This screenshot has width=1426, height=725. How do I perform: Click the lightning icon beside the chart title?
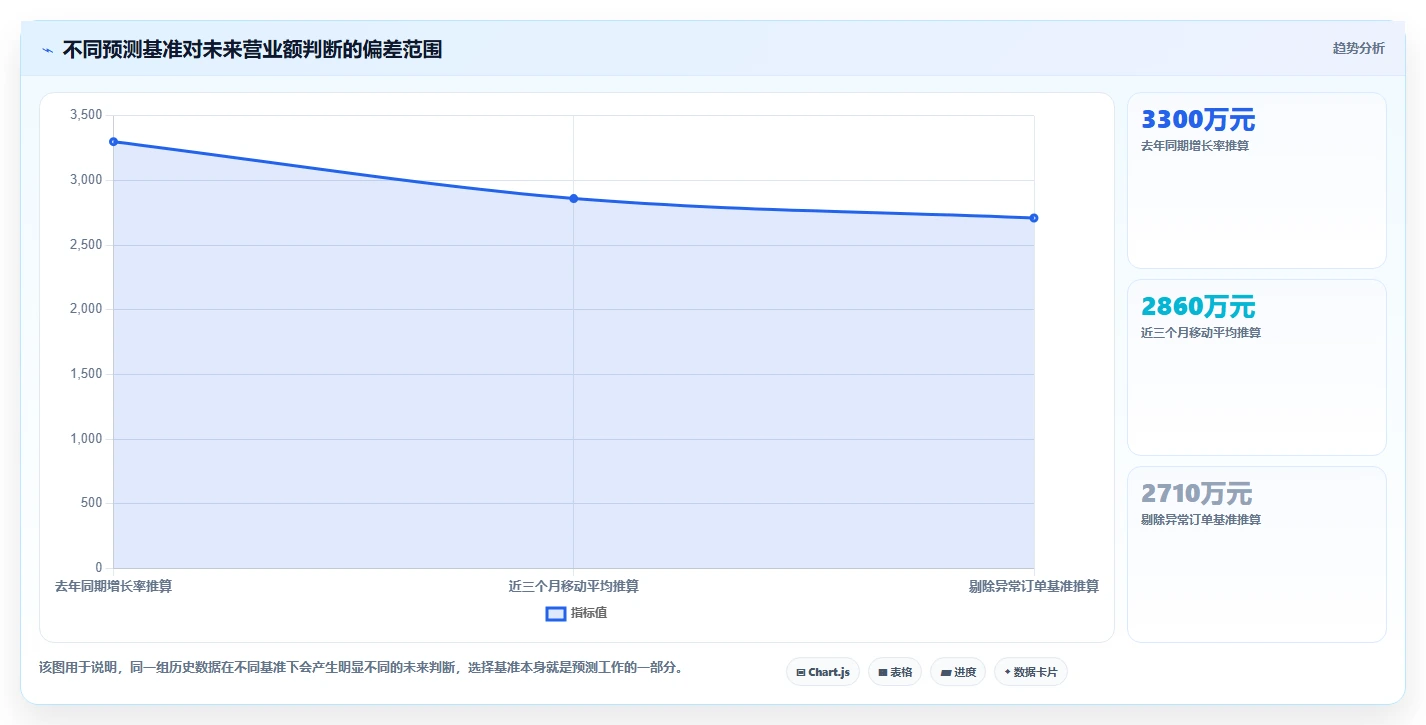point(47,50)
